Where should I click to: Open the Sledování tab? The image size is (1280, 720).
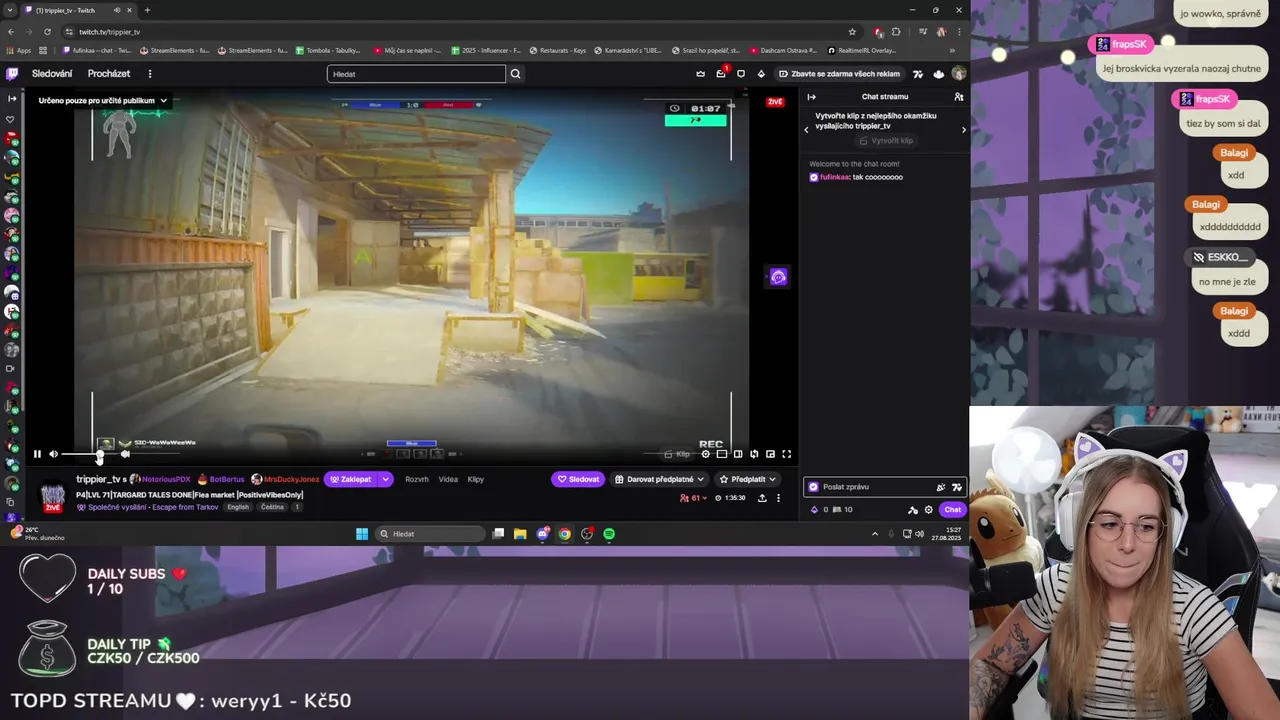(x=52, y=73)
